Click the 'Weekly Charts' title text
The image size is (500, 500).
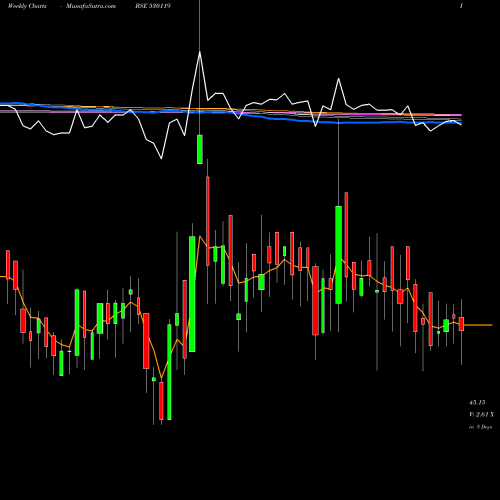point(27,6)
